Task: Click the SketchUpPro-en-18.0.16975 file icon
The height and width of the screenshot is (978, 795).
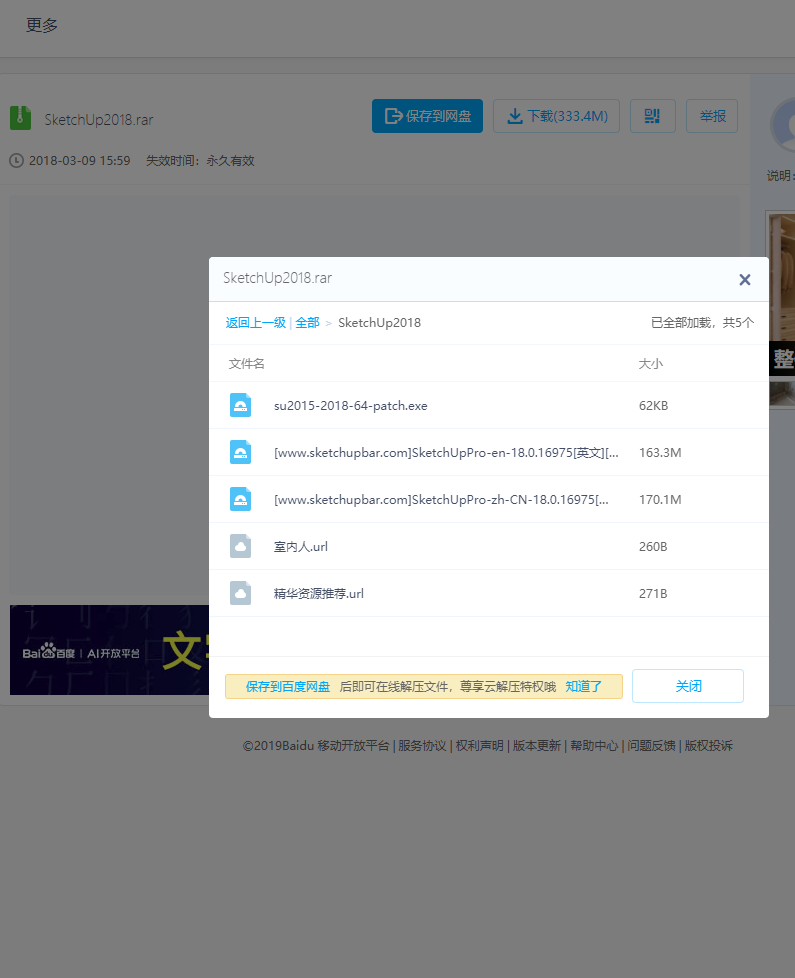Action: [241, 452]
